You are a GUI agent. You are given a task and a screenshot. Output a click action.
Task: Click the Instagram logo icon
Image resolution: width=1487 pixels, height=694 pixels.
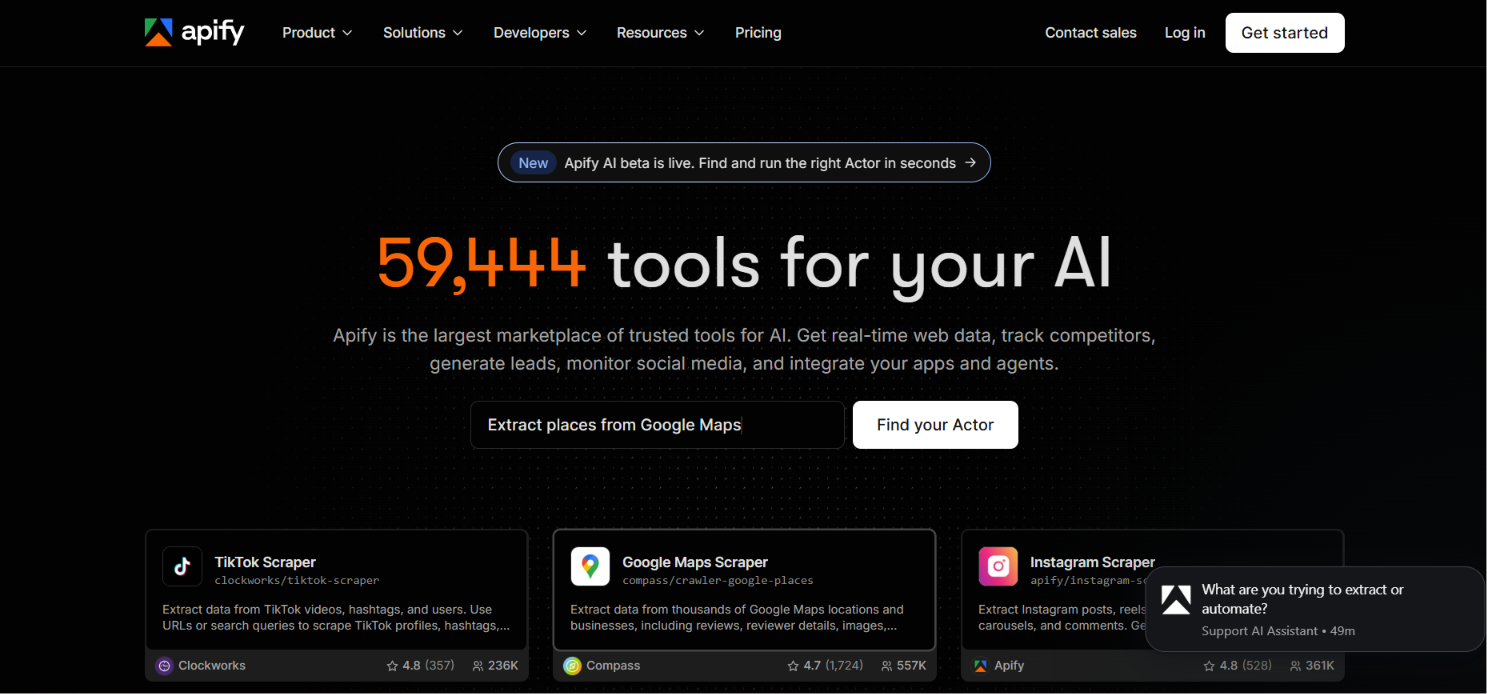click(998, 566)
